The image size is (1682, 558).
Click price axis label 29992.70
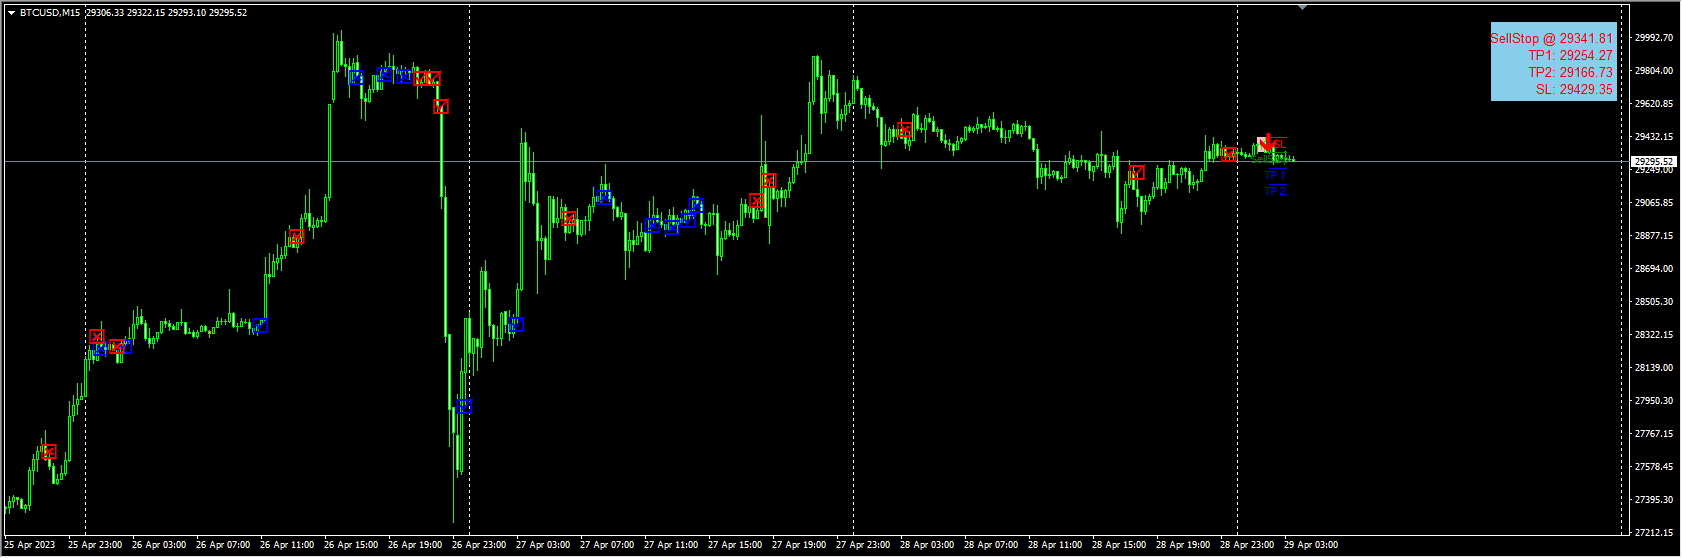click(x=1654, y=38)
